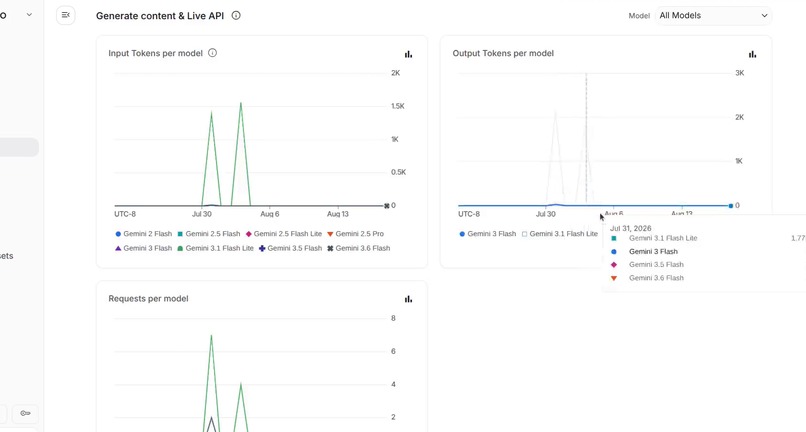Toggle Gemini 2.5 Flash Lite legend entry
Image resolution: width=806 pixels, height=432 pixels.
click(284, 233)
